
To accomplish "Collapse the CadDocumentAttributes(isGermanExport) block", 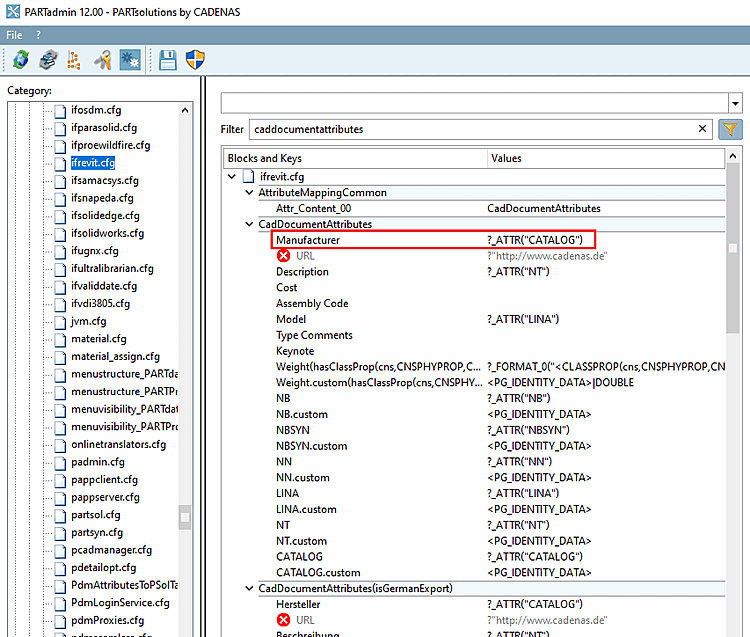I will point(248,589).
